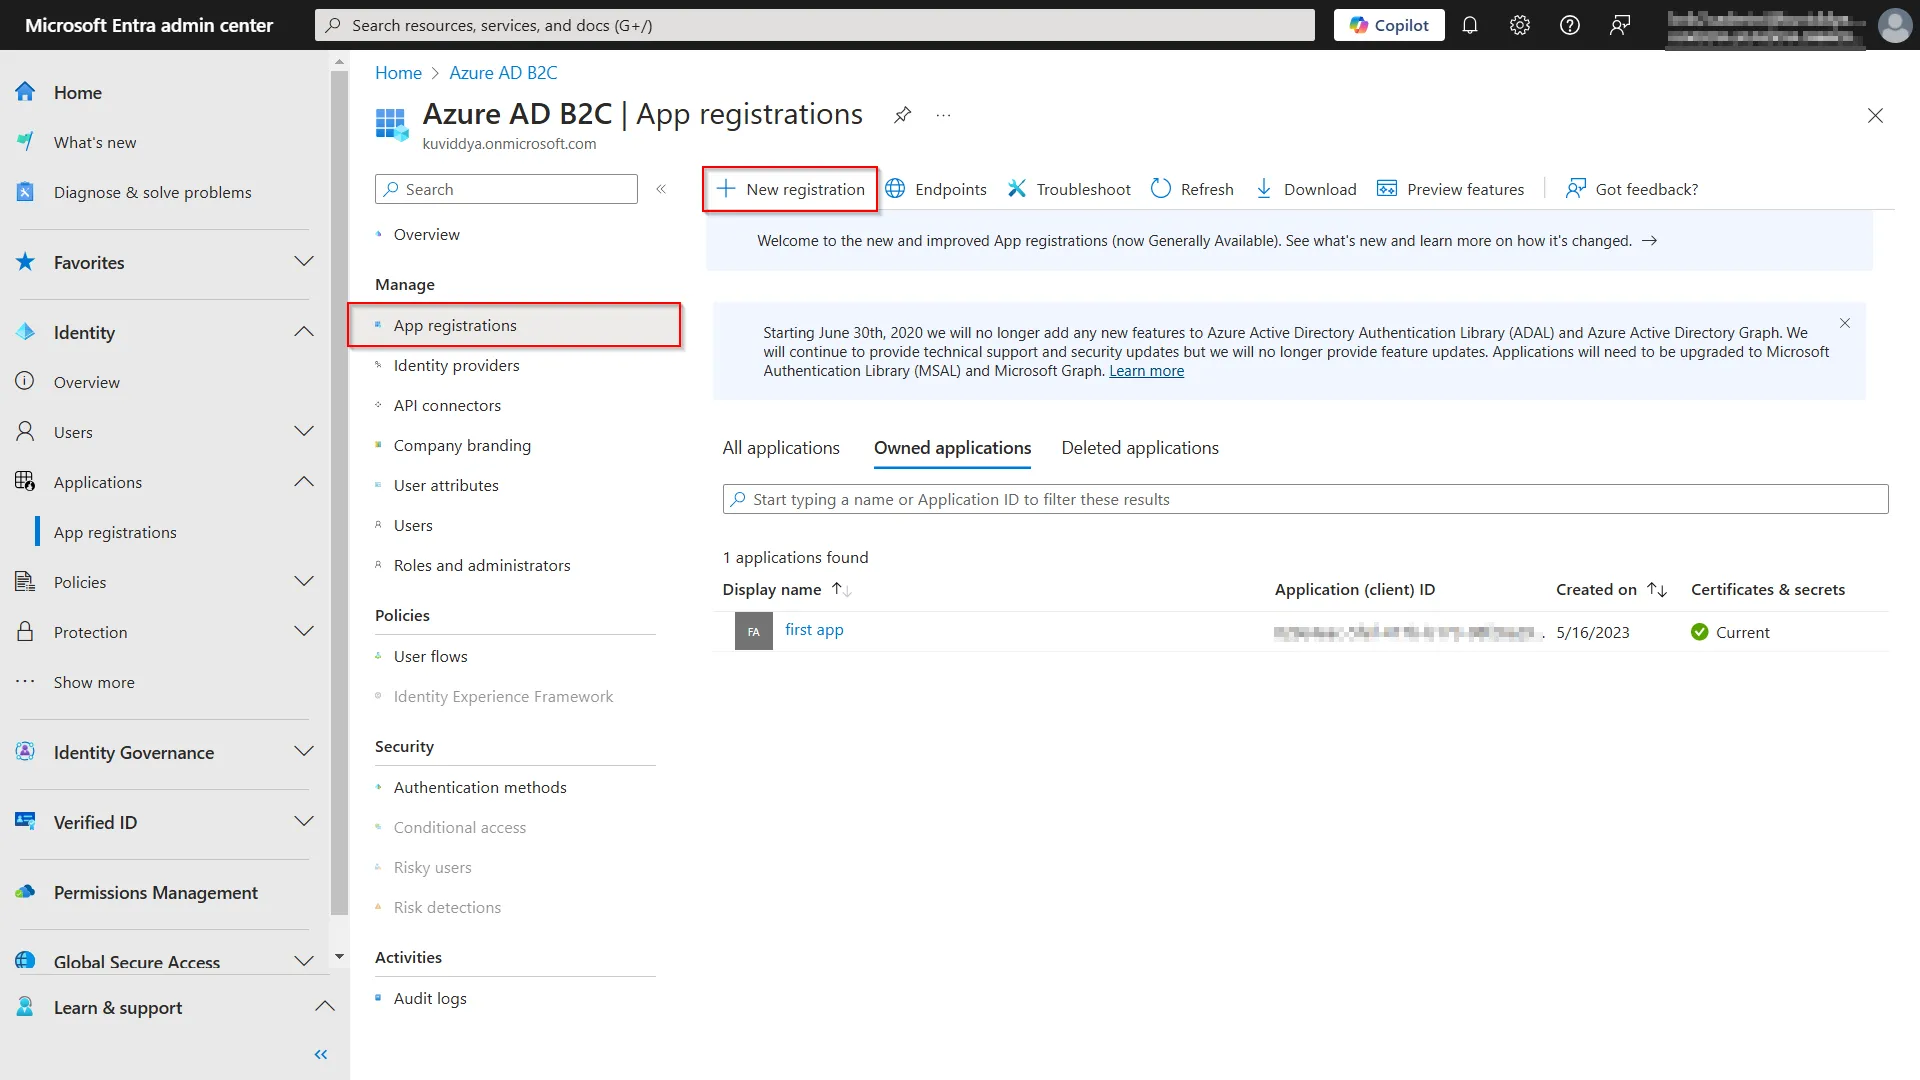Expand Policies in left navigation
The image size is (1920, 1080).
304,582
